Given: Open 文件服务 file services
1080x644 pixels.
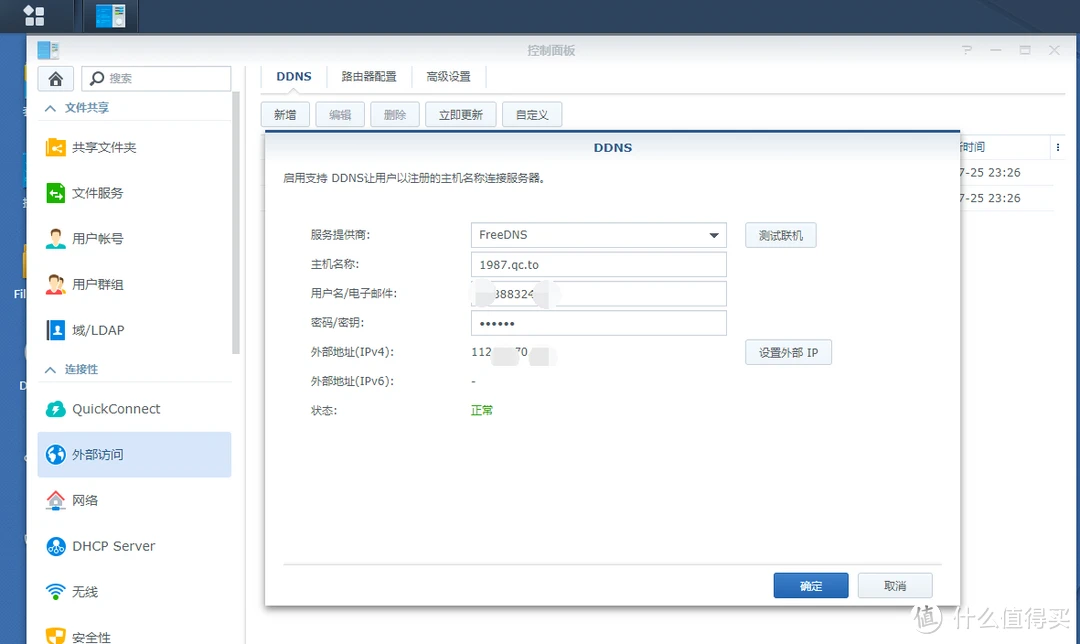Looking at the screenshot, I should (97, 193).
